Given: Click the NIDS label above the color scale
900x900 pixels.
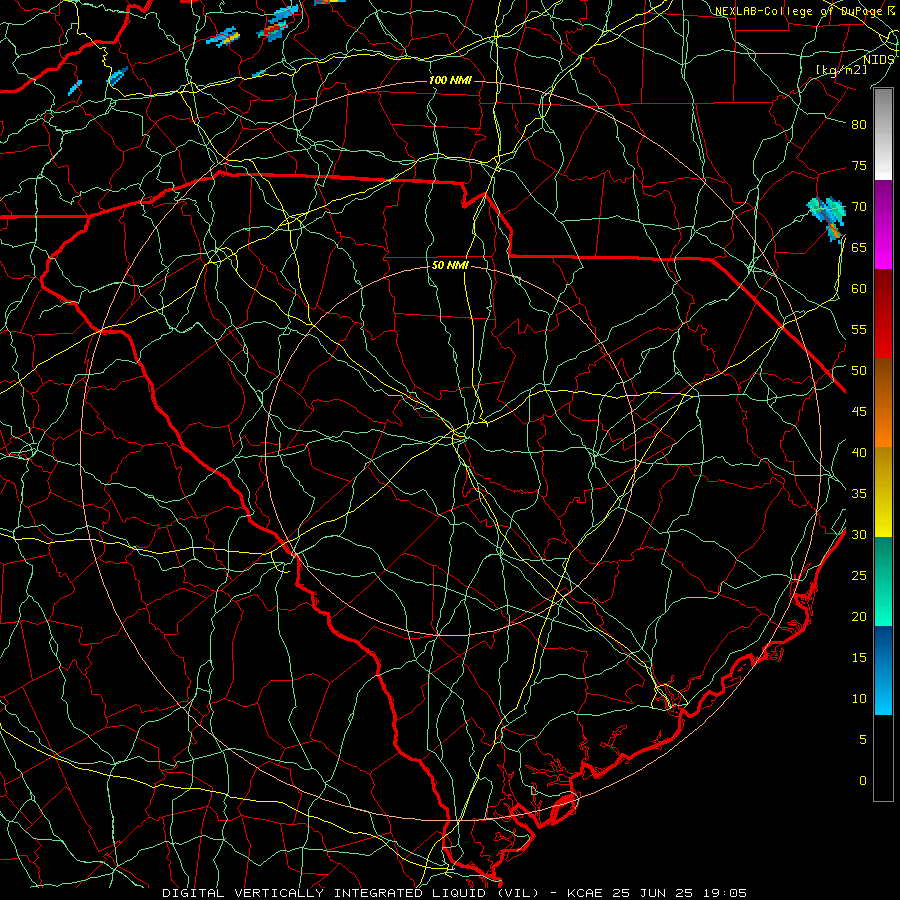Looking at the screenshot, I should coord(878,60).
